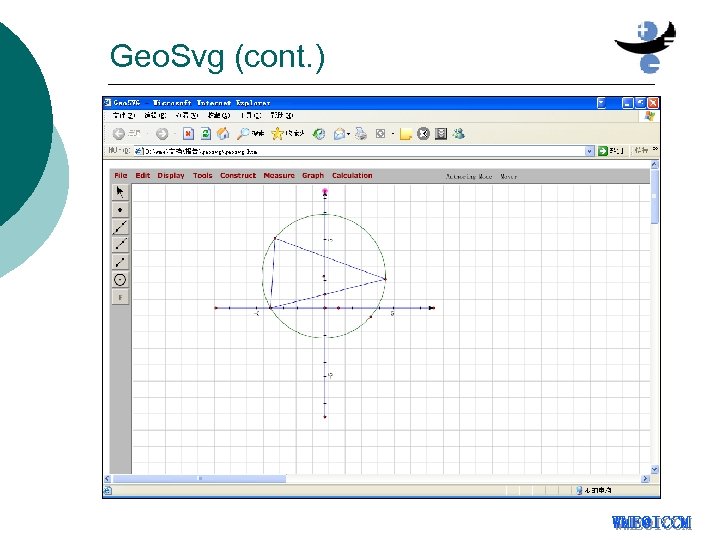Click the Windows flag logo icon
This screenshot has height=540, width=720.
[649, 116]
